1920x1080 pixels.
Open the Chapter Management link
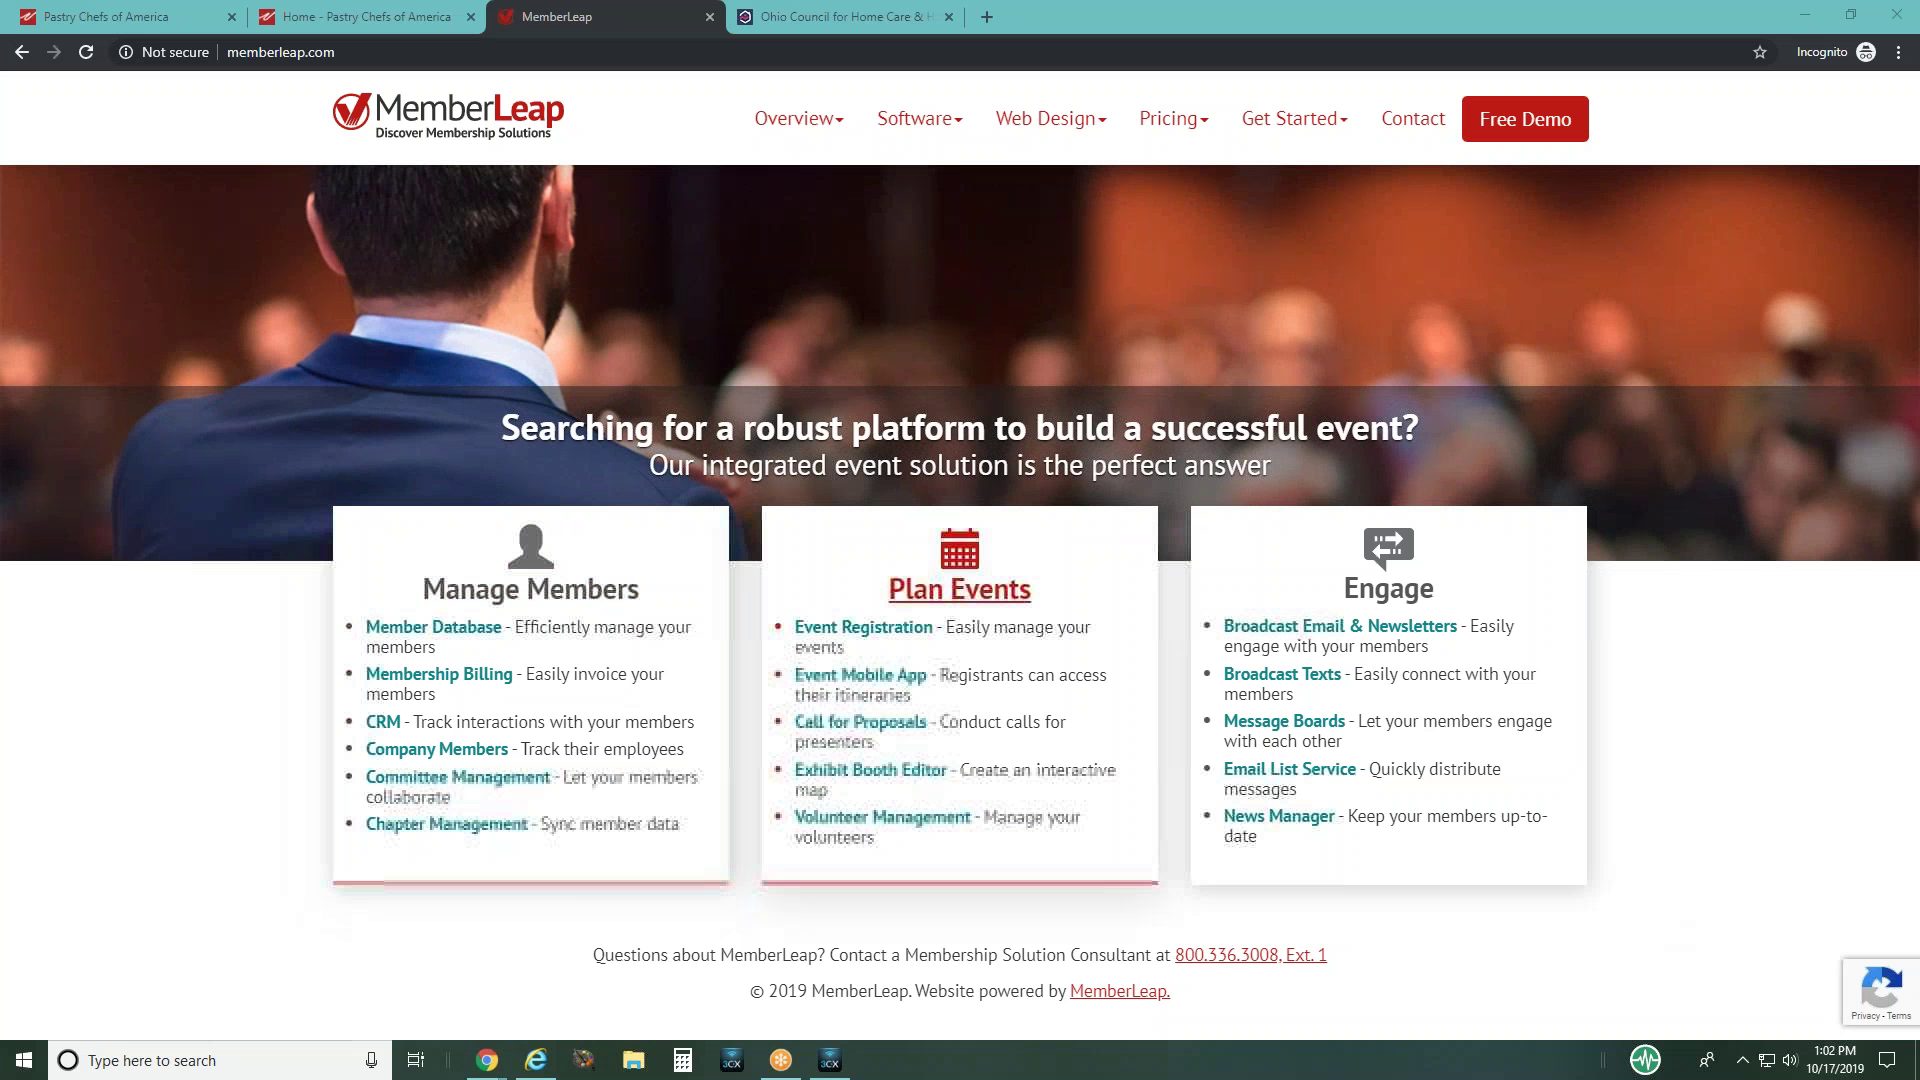tap(446, 824)
